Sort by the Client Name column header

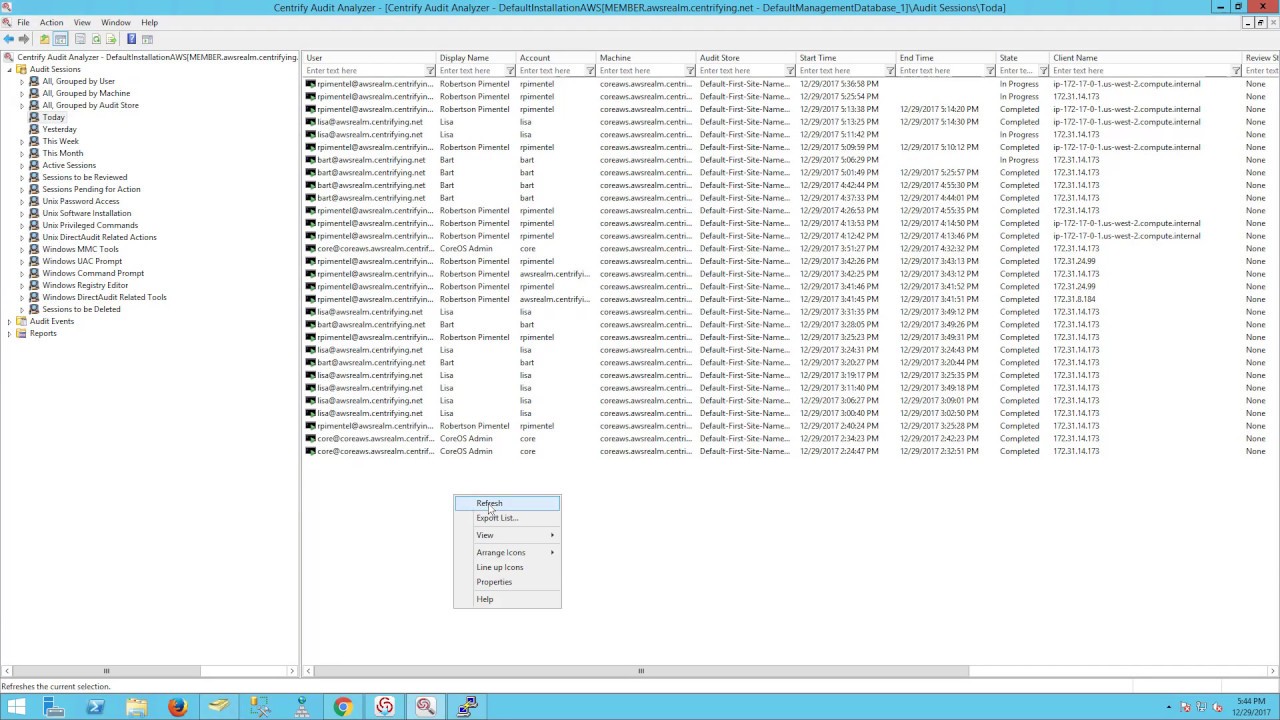click(x=1145, y=58)
